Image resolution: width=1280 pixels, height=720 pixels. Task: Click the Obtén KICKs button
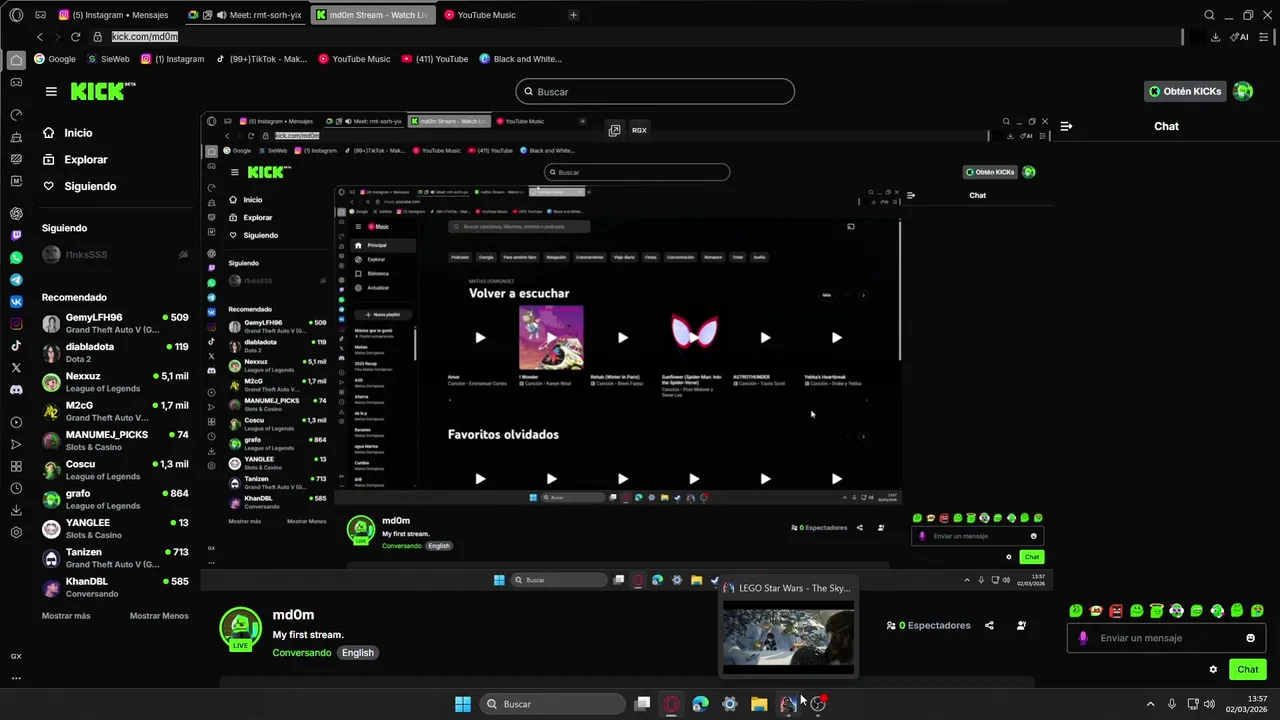[1185, 91]
